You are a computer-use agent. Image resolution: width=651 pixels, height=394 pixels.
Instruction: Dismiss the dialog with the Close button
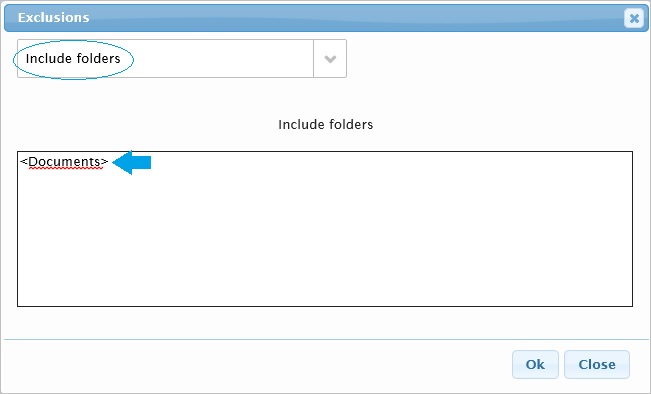pos(597,365)
